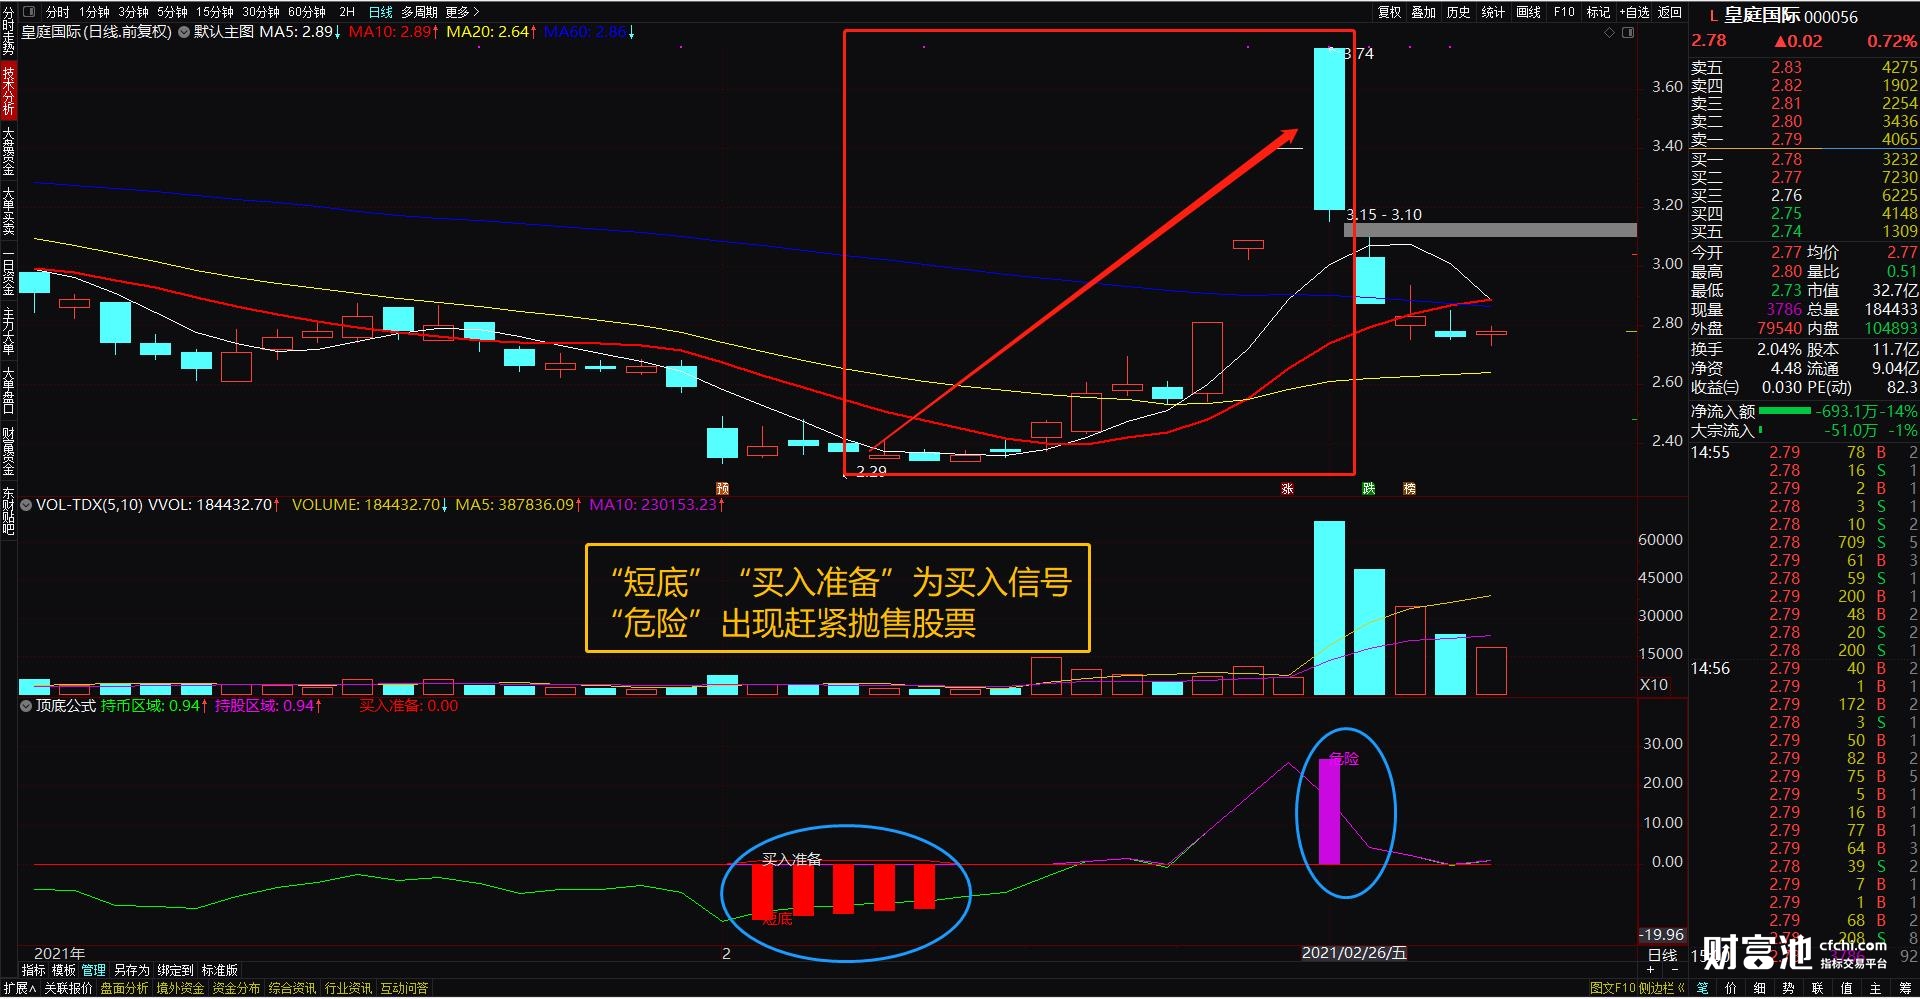Collapse the 侧边栏 sidebar toggle
This screenshot has width=1920, height=999.
[x=1661, y=989]
